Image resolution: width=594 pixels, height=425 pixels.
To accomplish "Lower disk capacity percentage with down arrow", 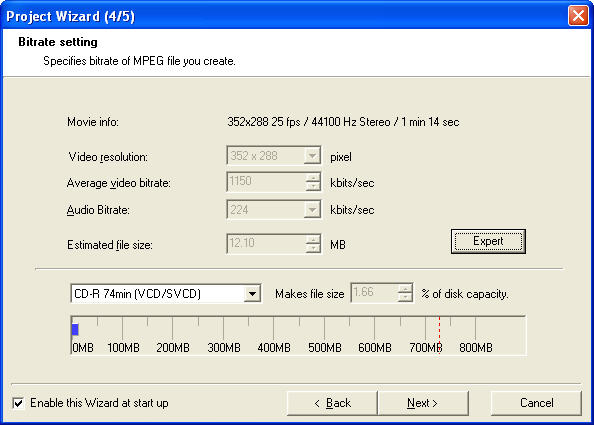I will coord(405,297).
